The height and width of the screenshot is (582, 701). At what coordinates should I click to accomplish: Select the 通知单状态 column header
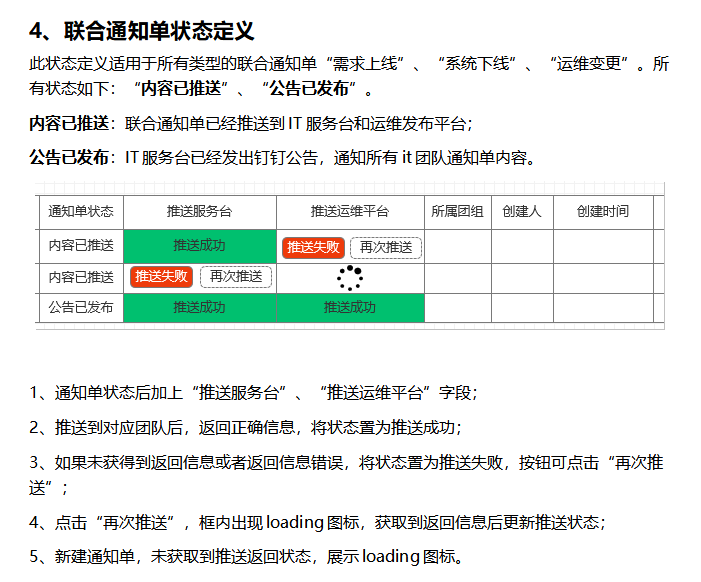pos(81,212)
